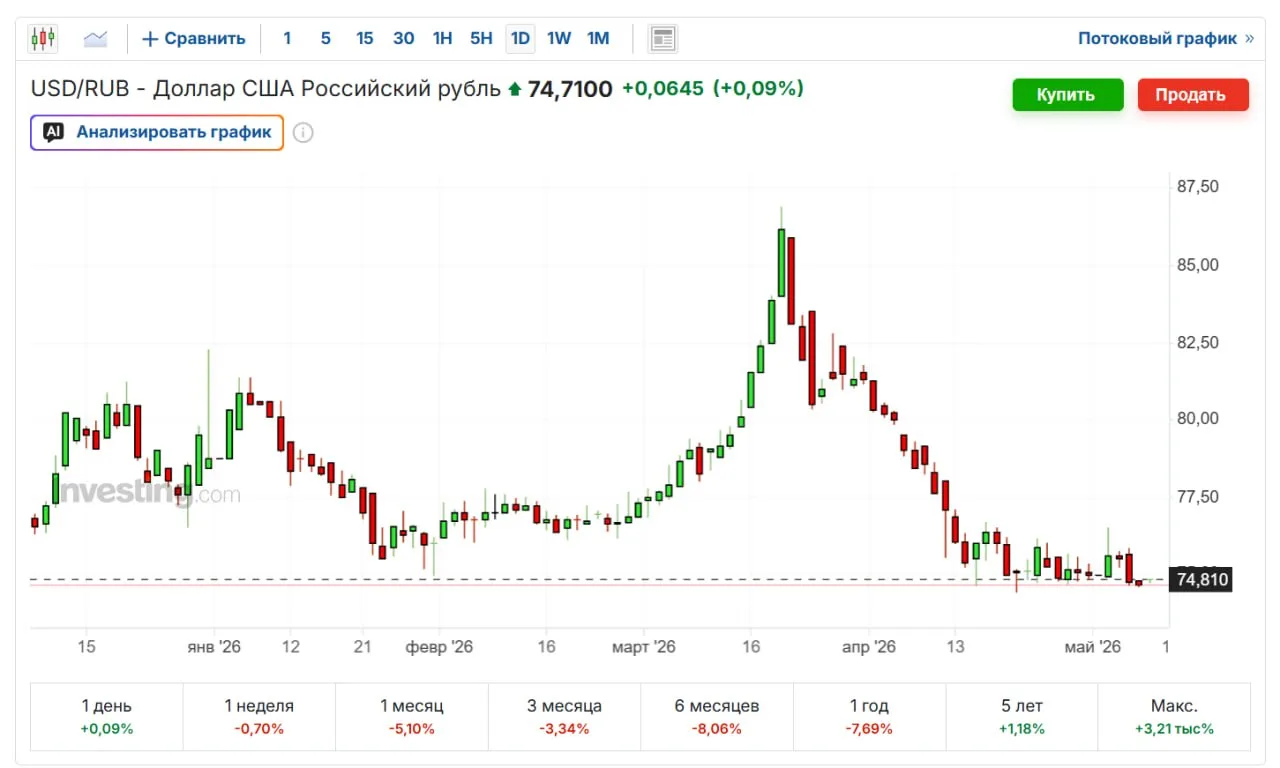The image size is (1280, 768).
Task: Switch to the area chart type icon
Action: 96,39
